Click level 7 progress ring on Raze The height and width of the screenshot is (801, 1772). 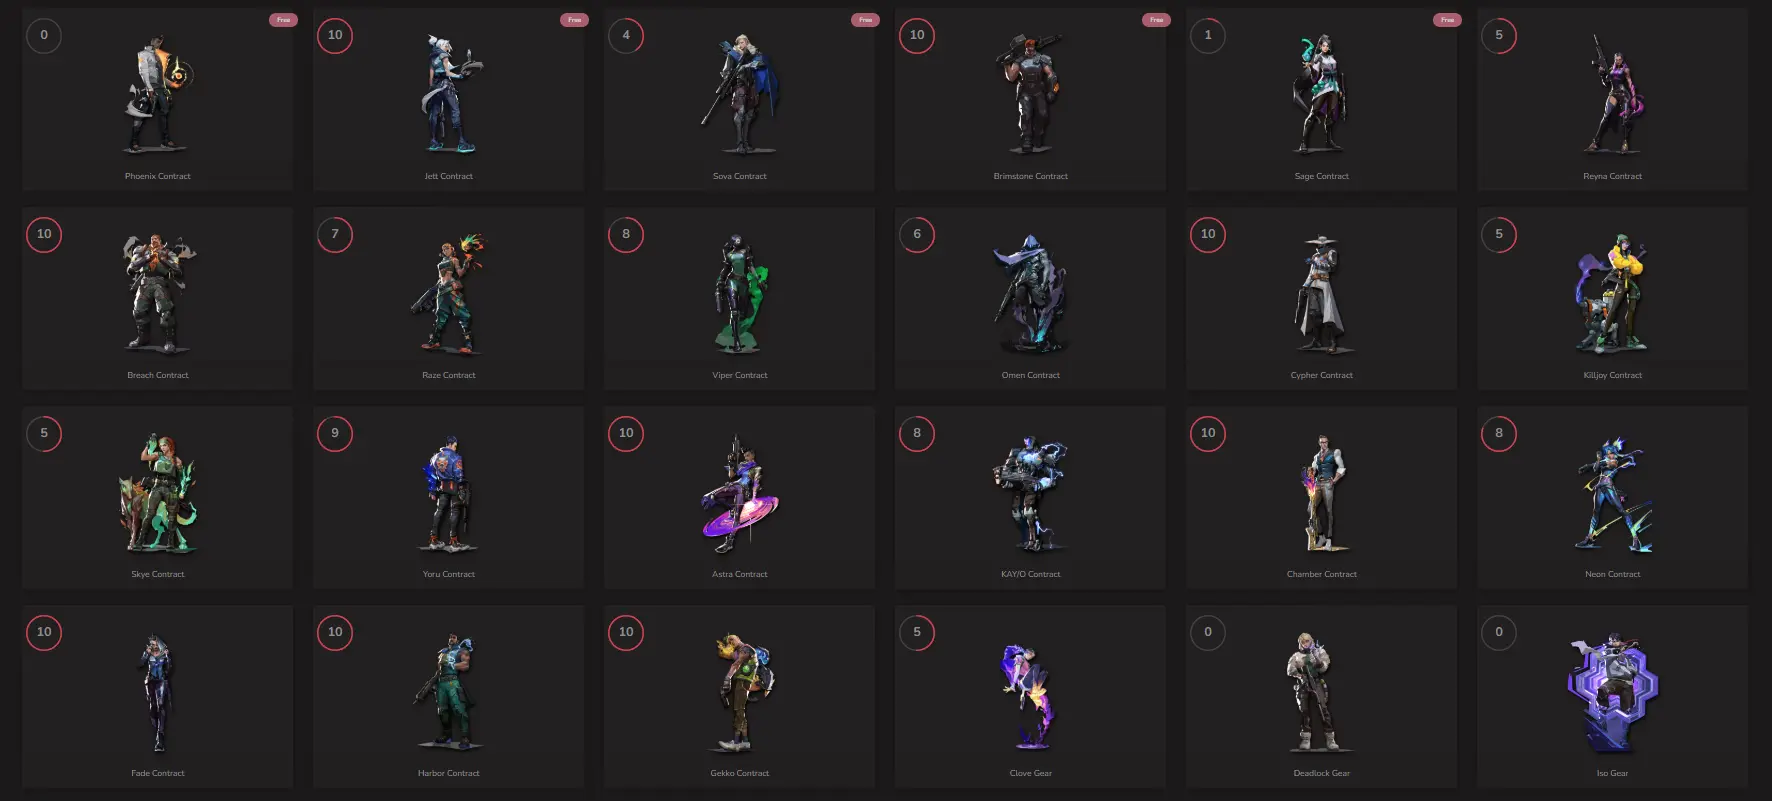point(335,234)
